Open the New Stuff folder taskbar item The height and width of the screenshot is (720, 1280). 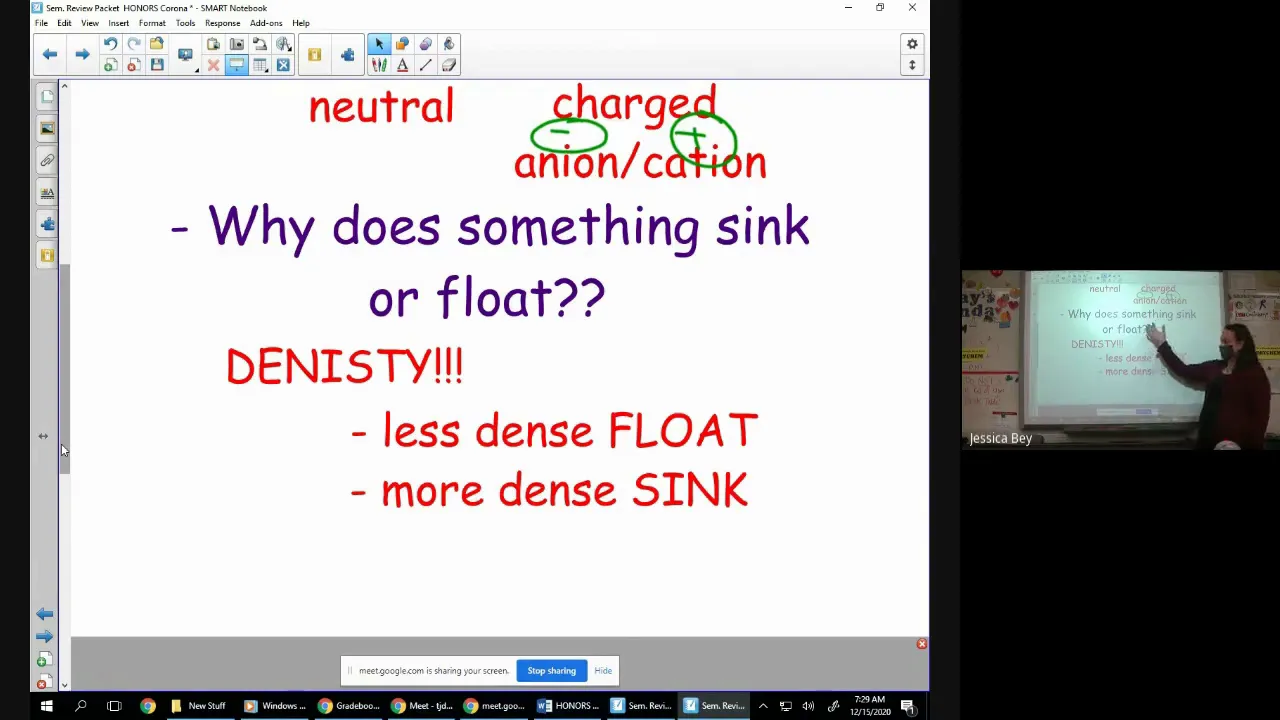click(x=198, y=706)
